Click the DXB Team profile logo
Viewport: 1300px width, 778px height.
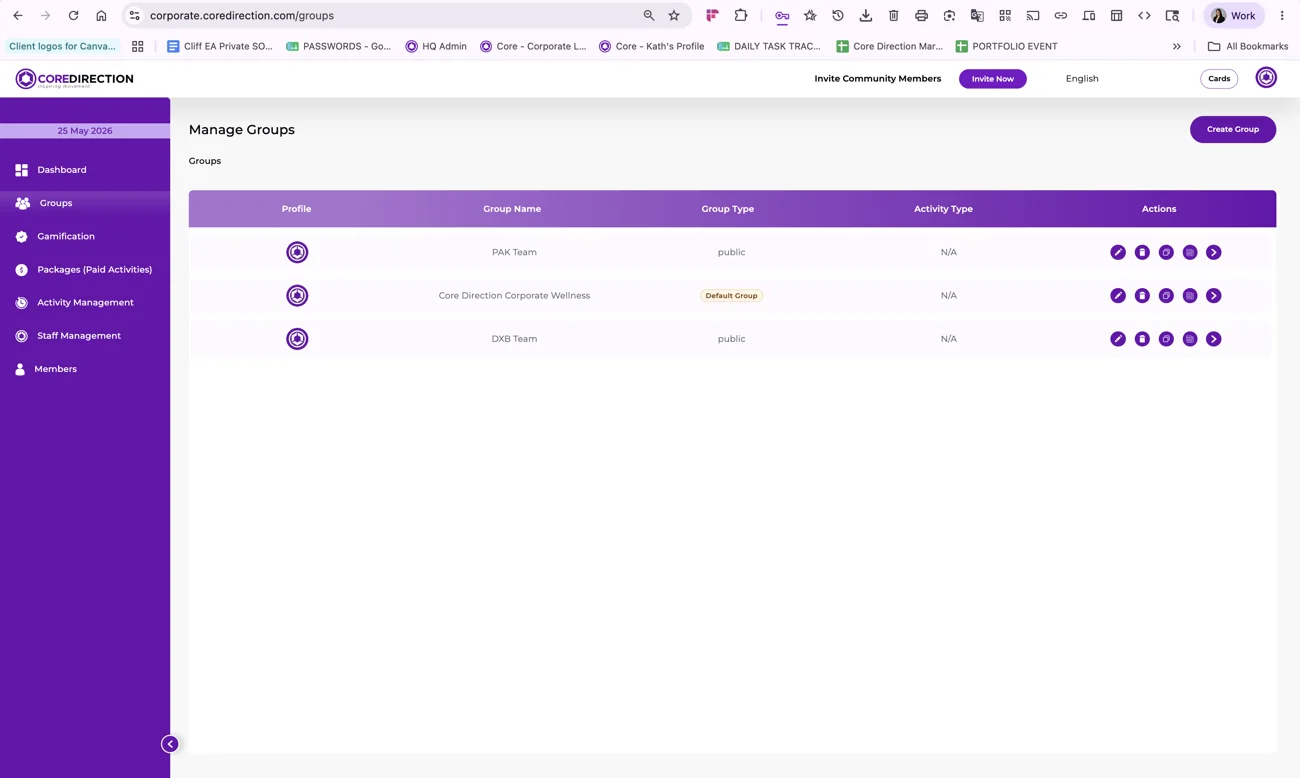coord(297,339)
